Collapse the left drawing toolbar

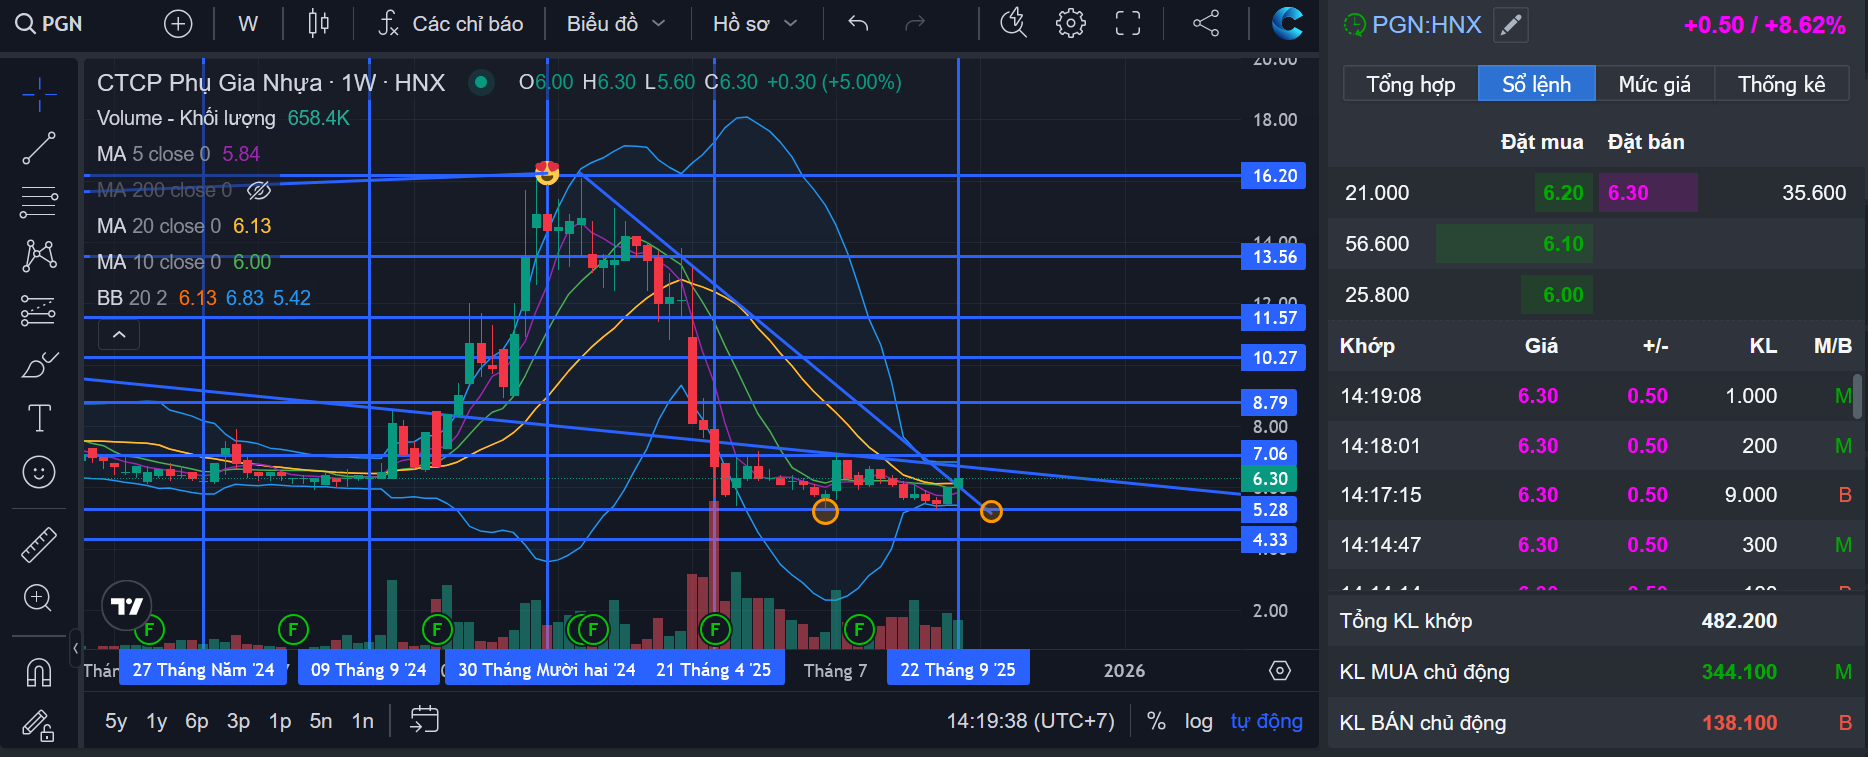tap(75, 648)
